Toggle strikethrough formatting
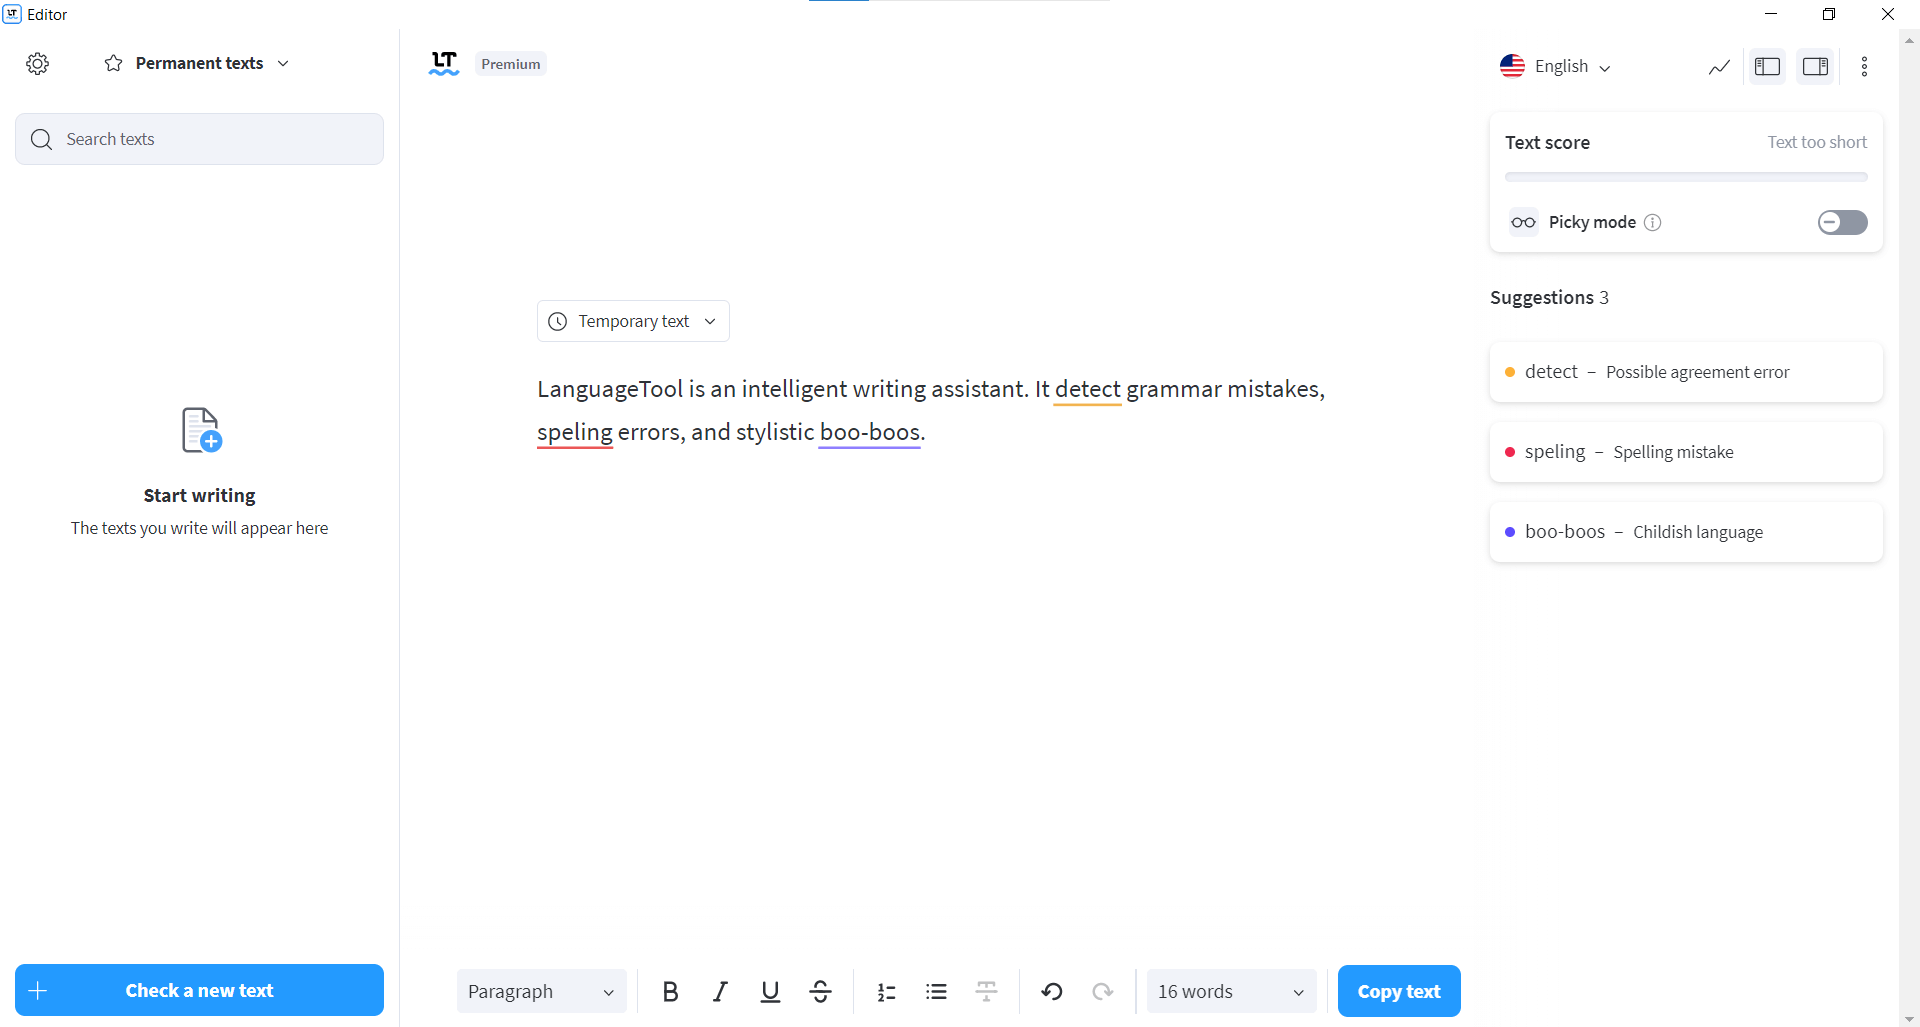The width and height of the screenshot is (1920, 1027). tap(820, 991)
